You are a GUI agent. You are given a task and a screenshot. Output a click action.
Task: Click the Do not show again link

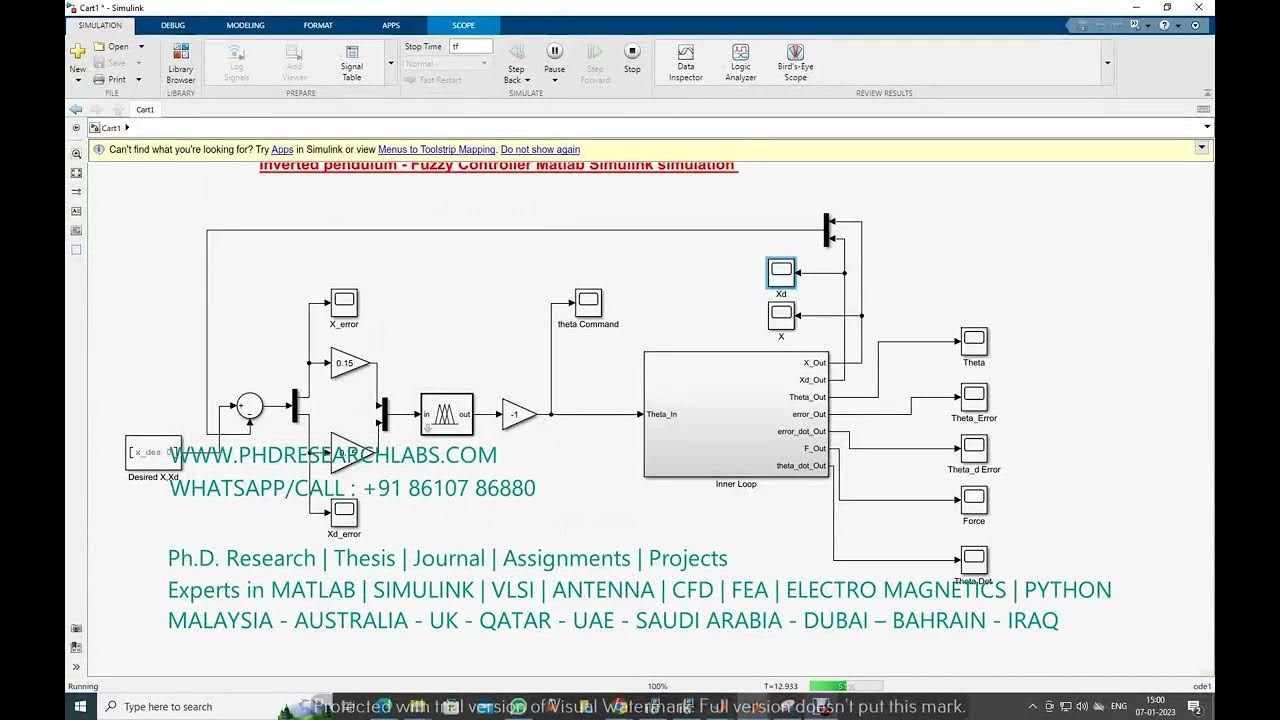coord(540,150)
